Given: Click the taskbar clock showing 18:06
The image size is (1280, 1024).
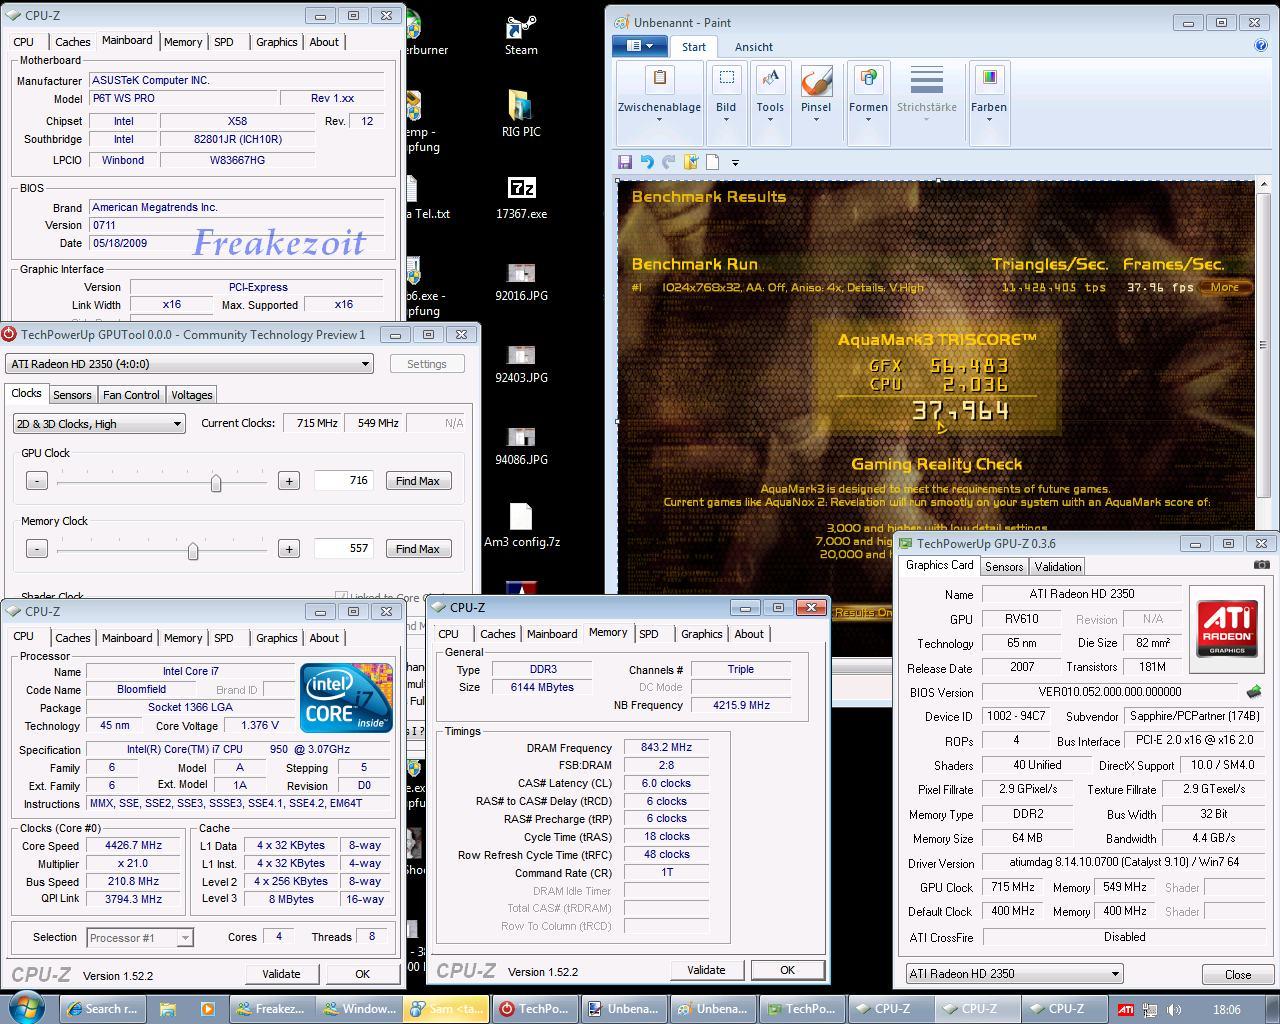Looking at the screenshot, I should [1226, 1010].
